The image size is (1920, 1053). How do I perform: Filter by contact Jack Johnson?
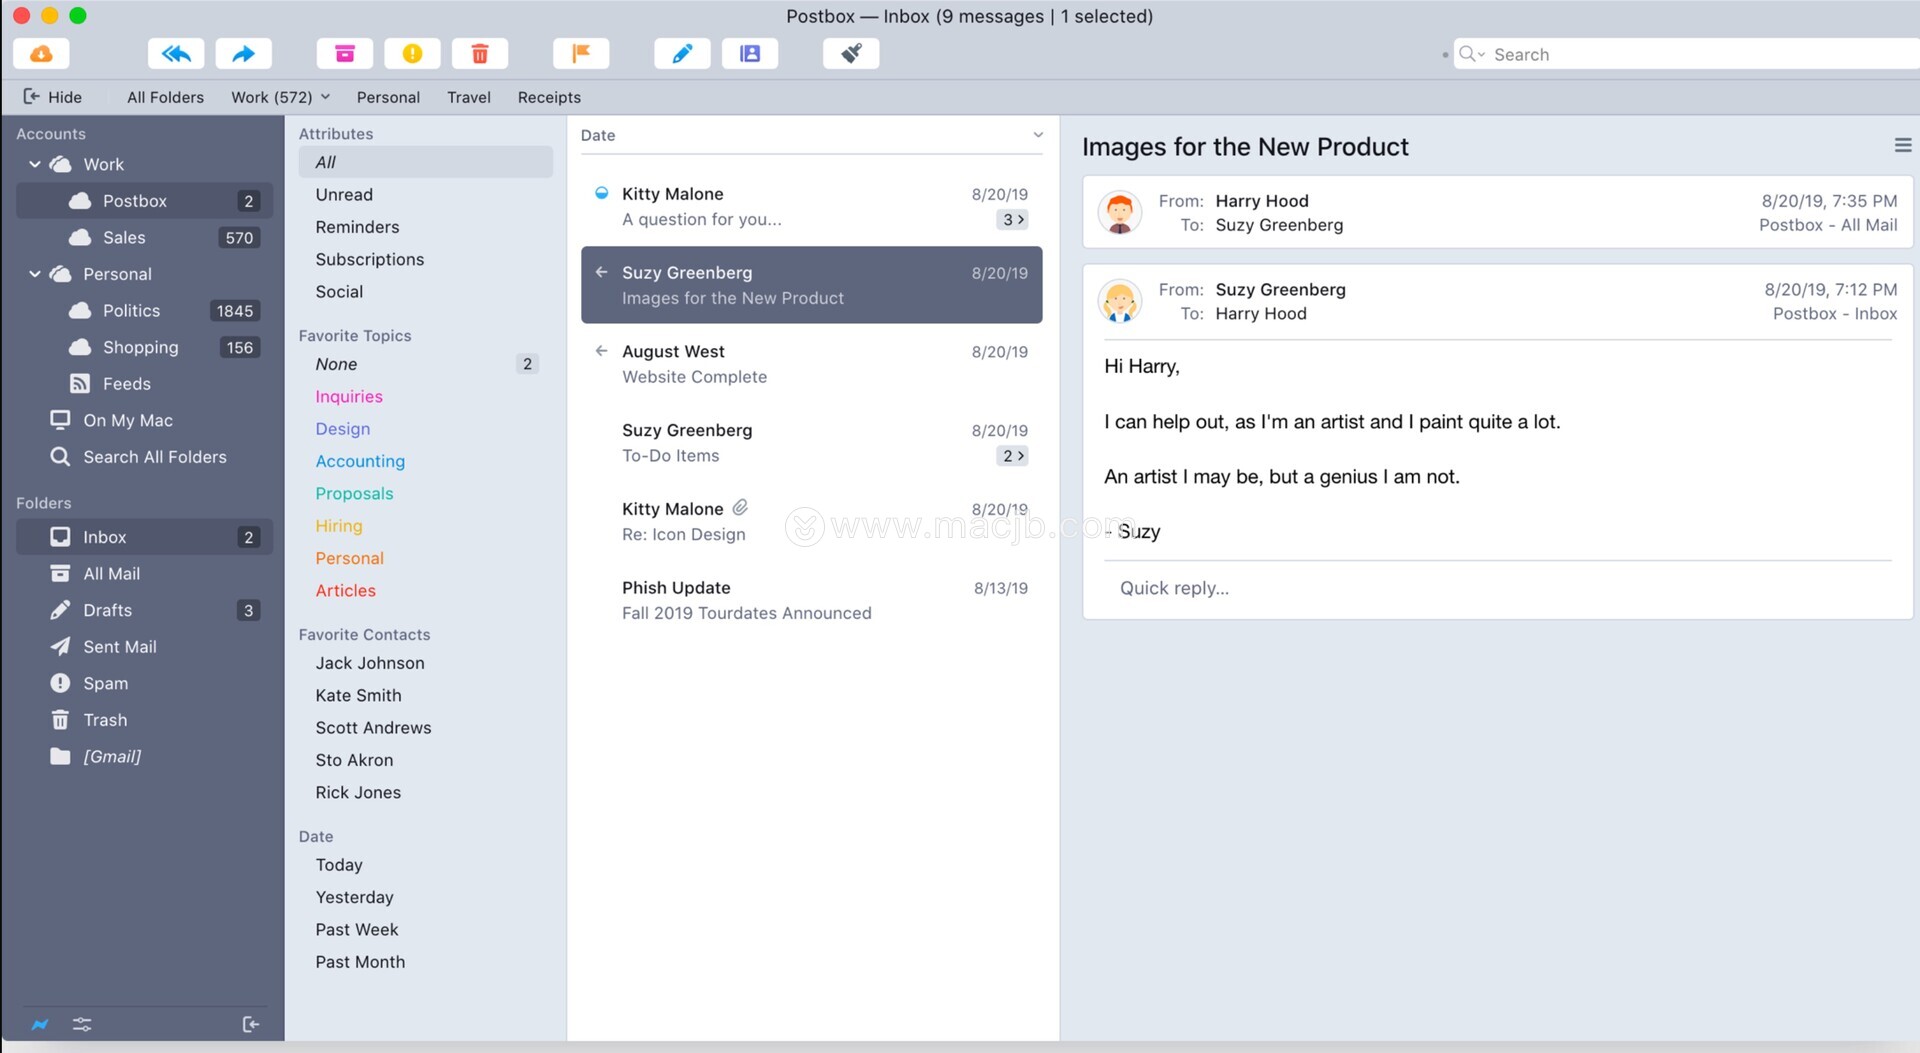click(370, 663)
